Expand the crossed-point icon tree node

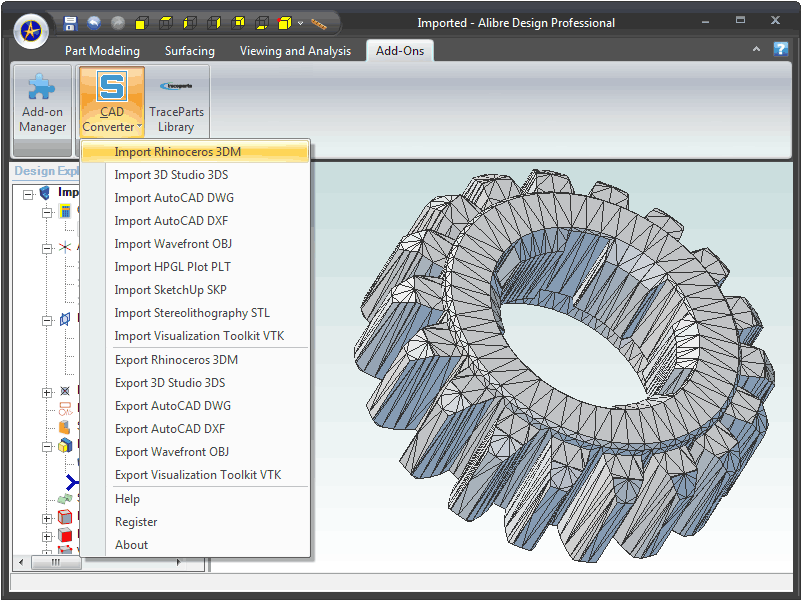[x=47, y=392]
